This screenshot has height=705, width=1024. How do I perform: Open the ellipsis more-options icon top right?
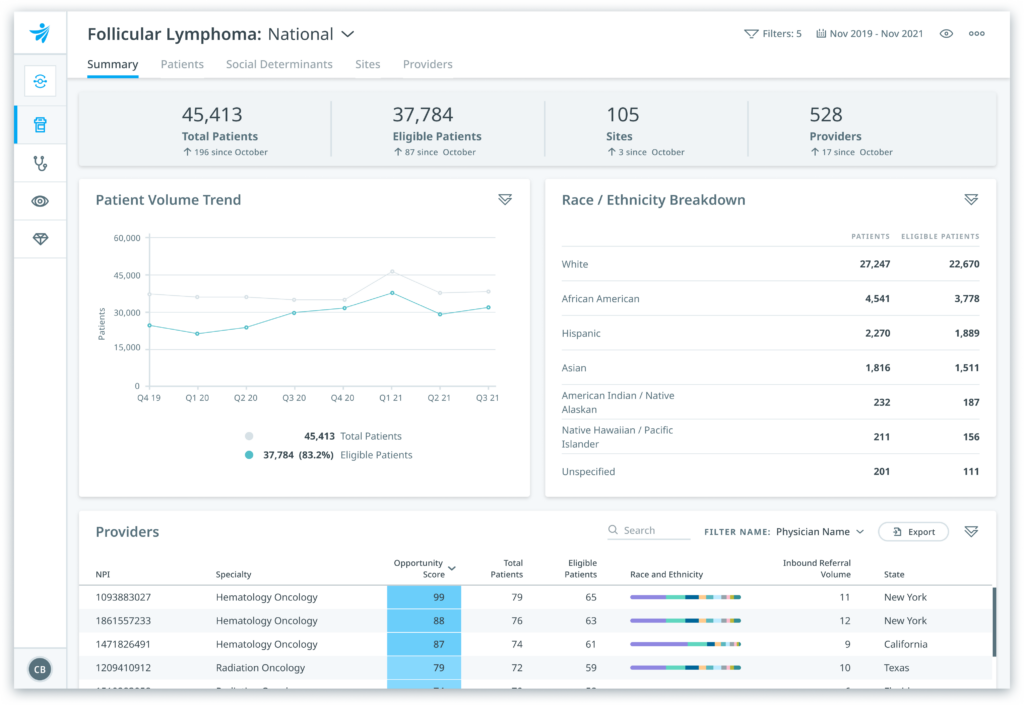[x=977, y=33]
